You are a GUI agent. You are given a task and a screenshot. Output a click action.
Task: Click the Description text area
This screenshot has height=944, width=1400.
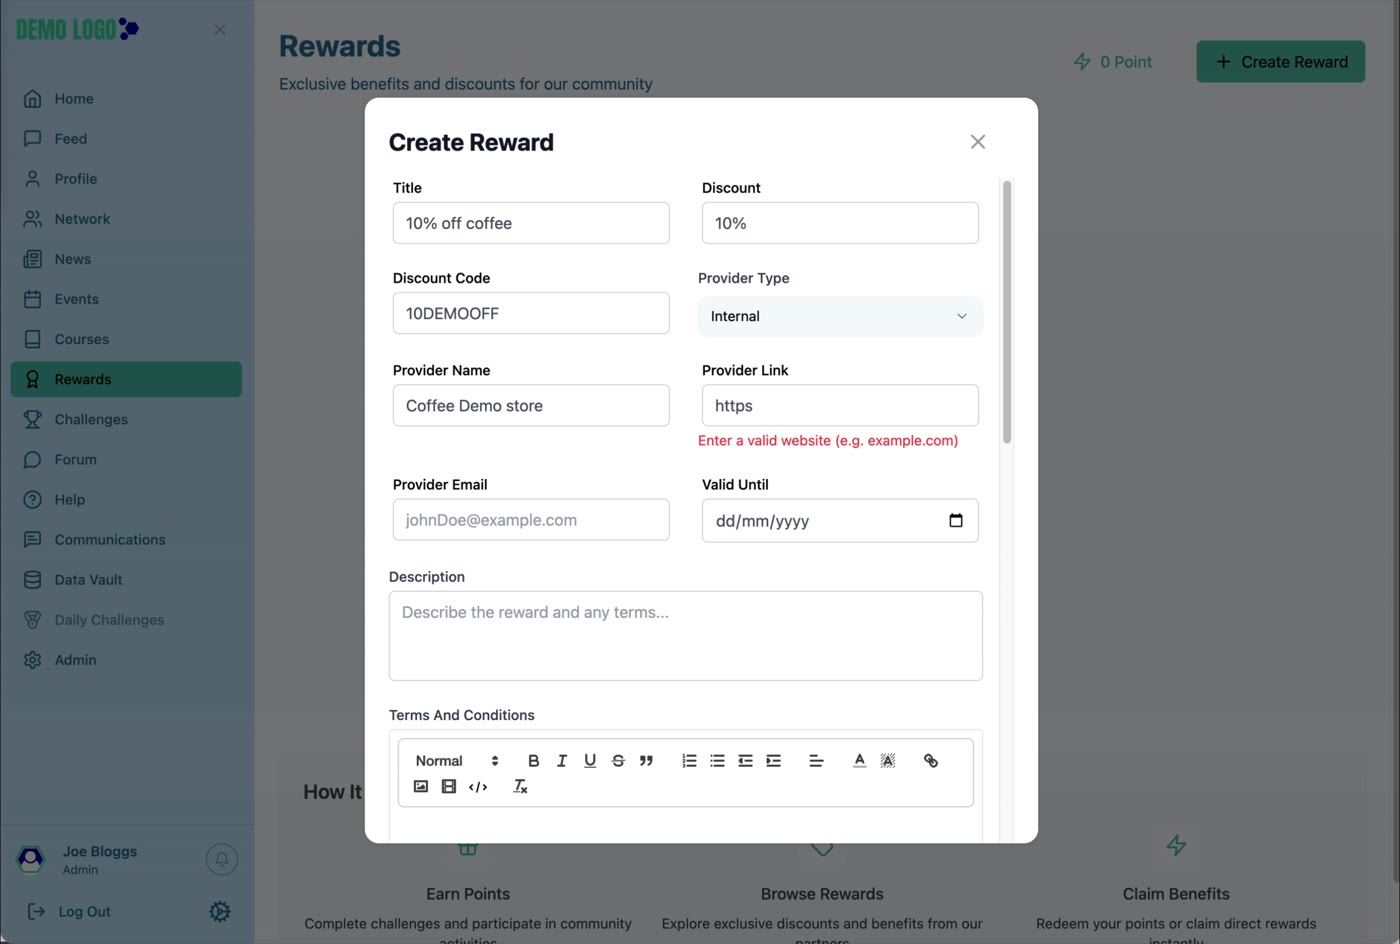[686, 636]
